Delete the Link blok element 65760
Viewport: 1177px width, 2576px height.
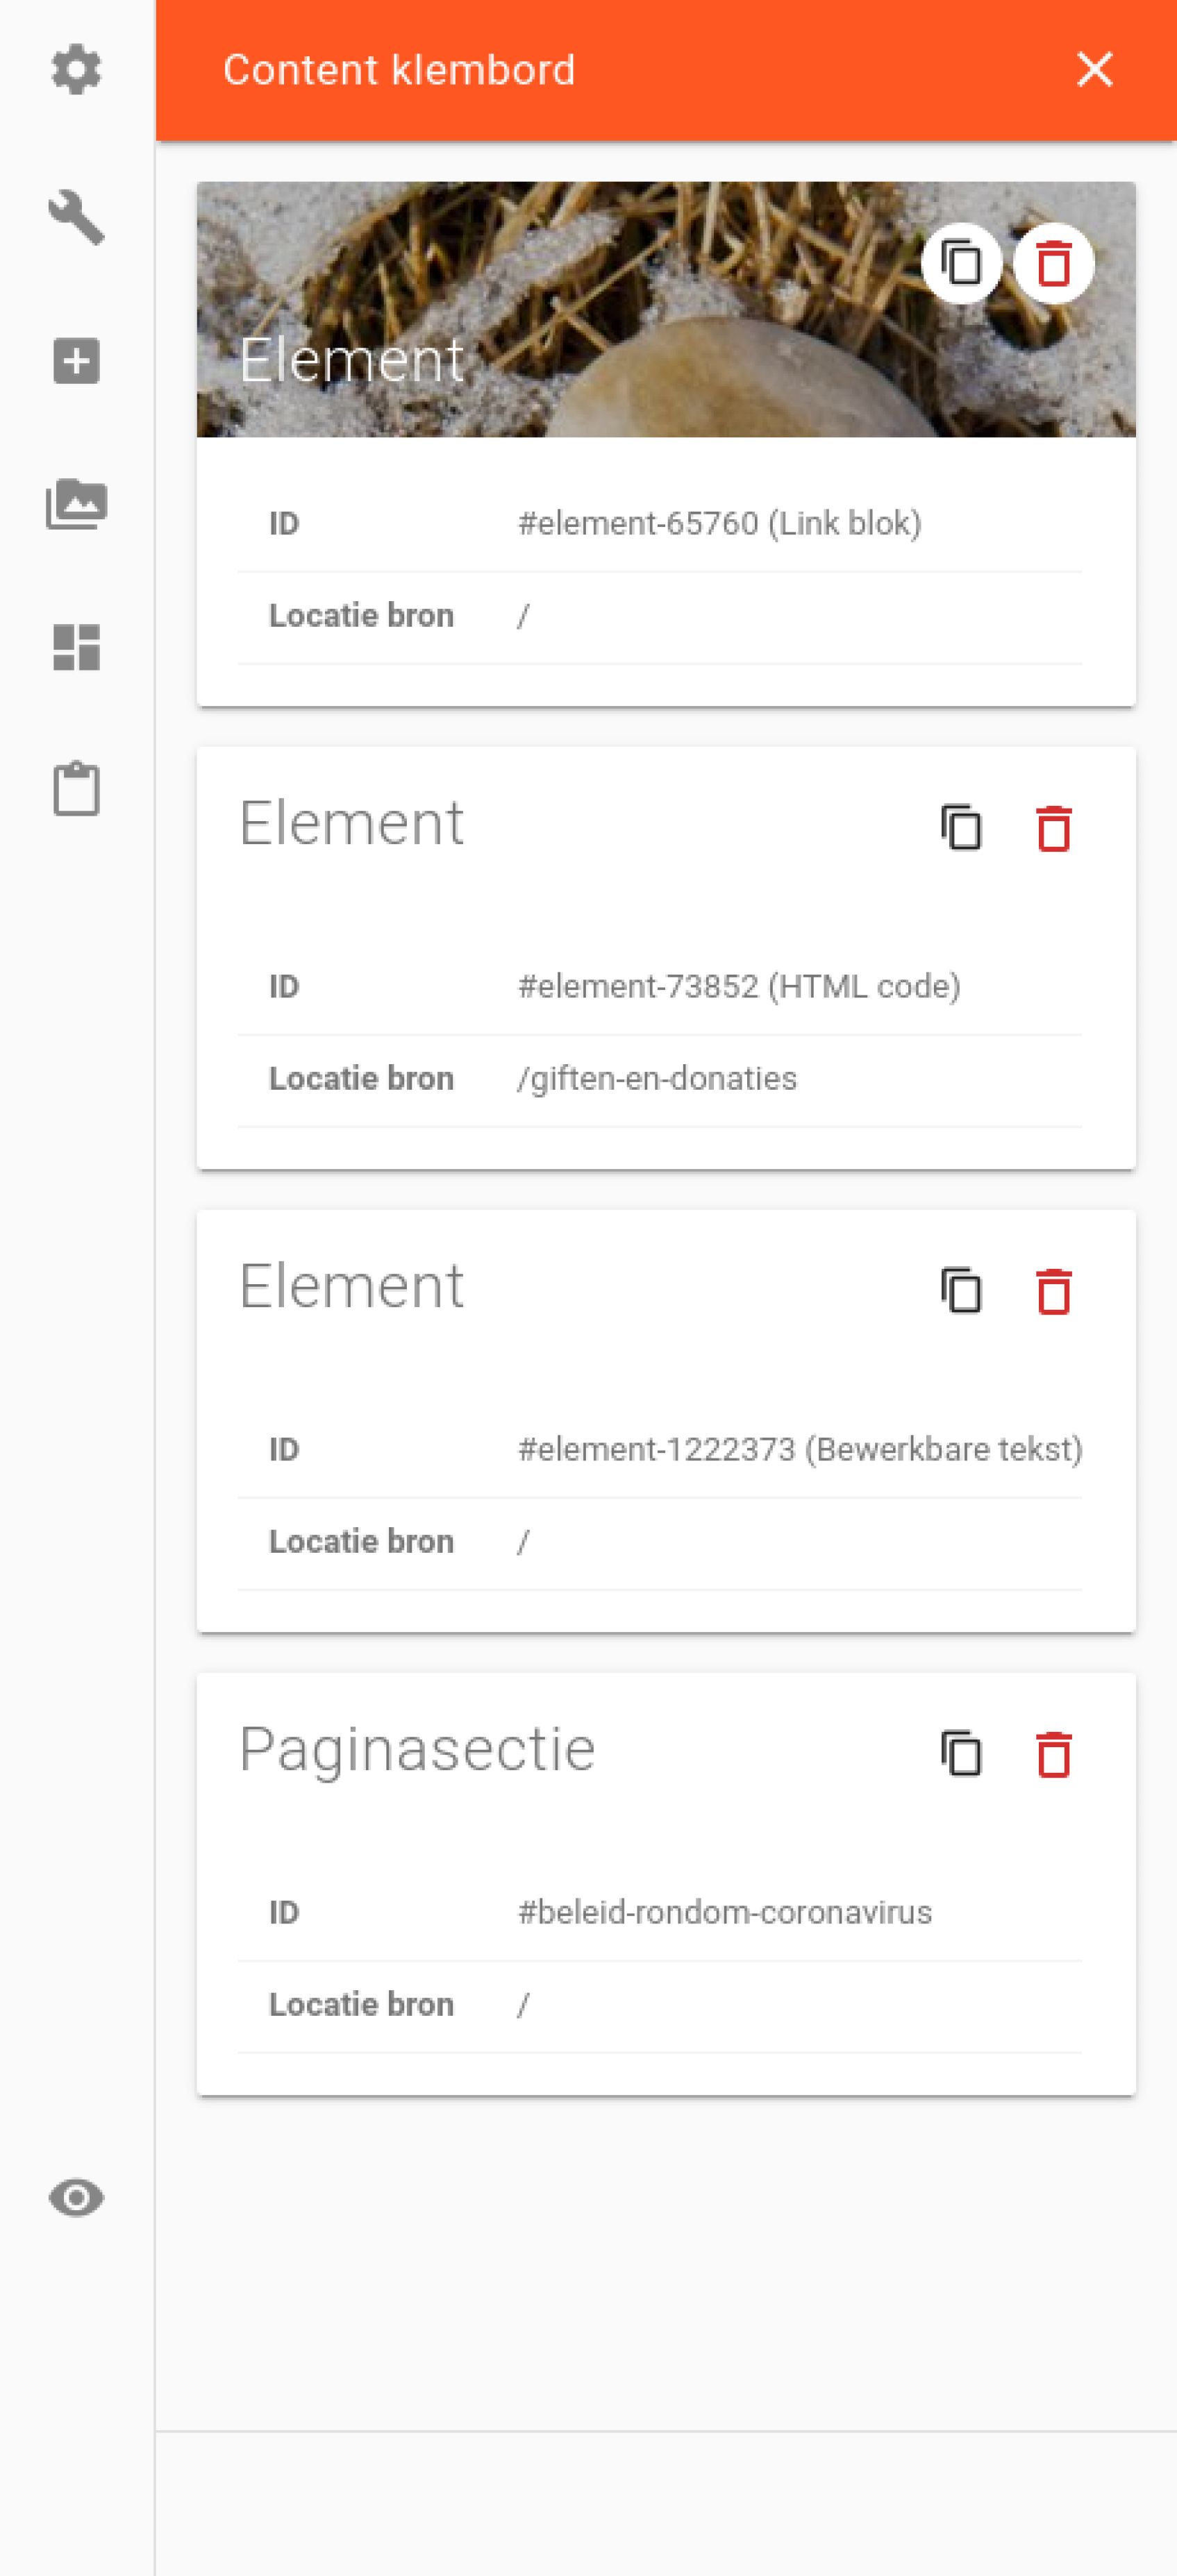click(x=1053, y=264)
